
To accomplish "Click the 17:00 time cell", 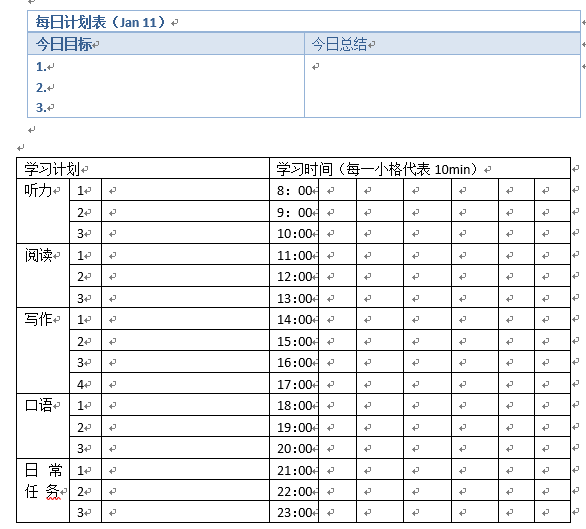I will tap(294, 383).
